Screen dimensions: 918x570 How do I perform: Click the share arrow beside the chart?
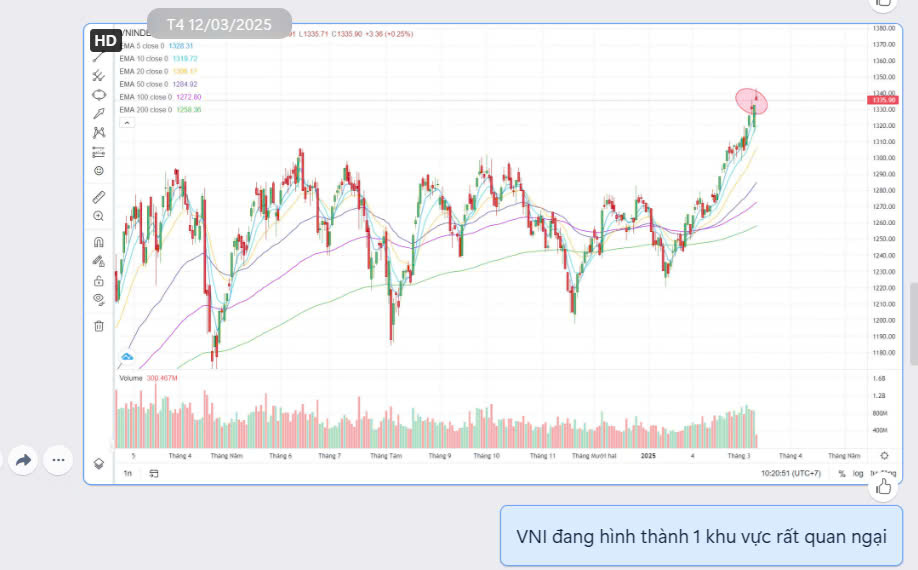(x=24, y=460)
